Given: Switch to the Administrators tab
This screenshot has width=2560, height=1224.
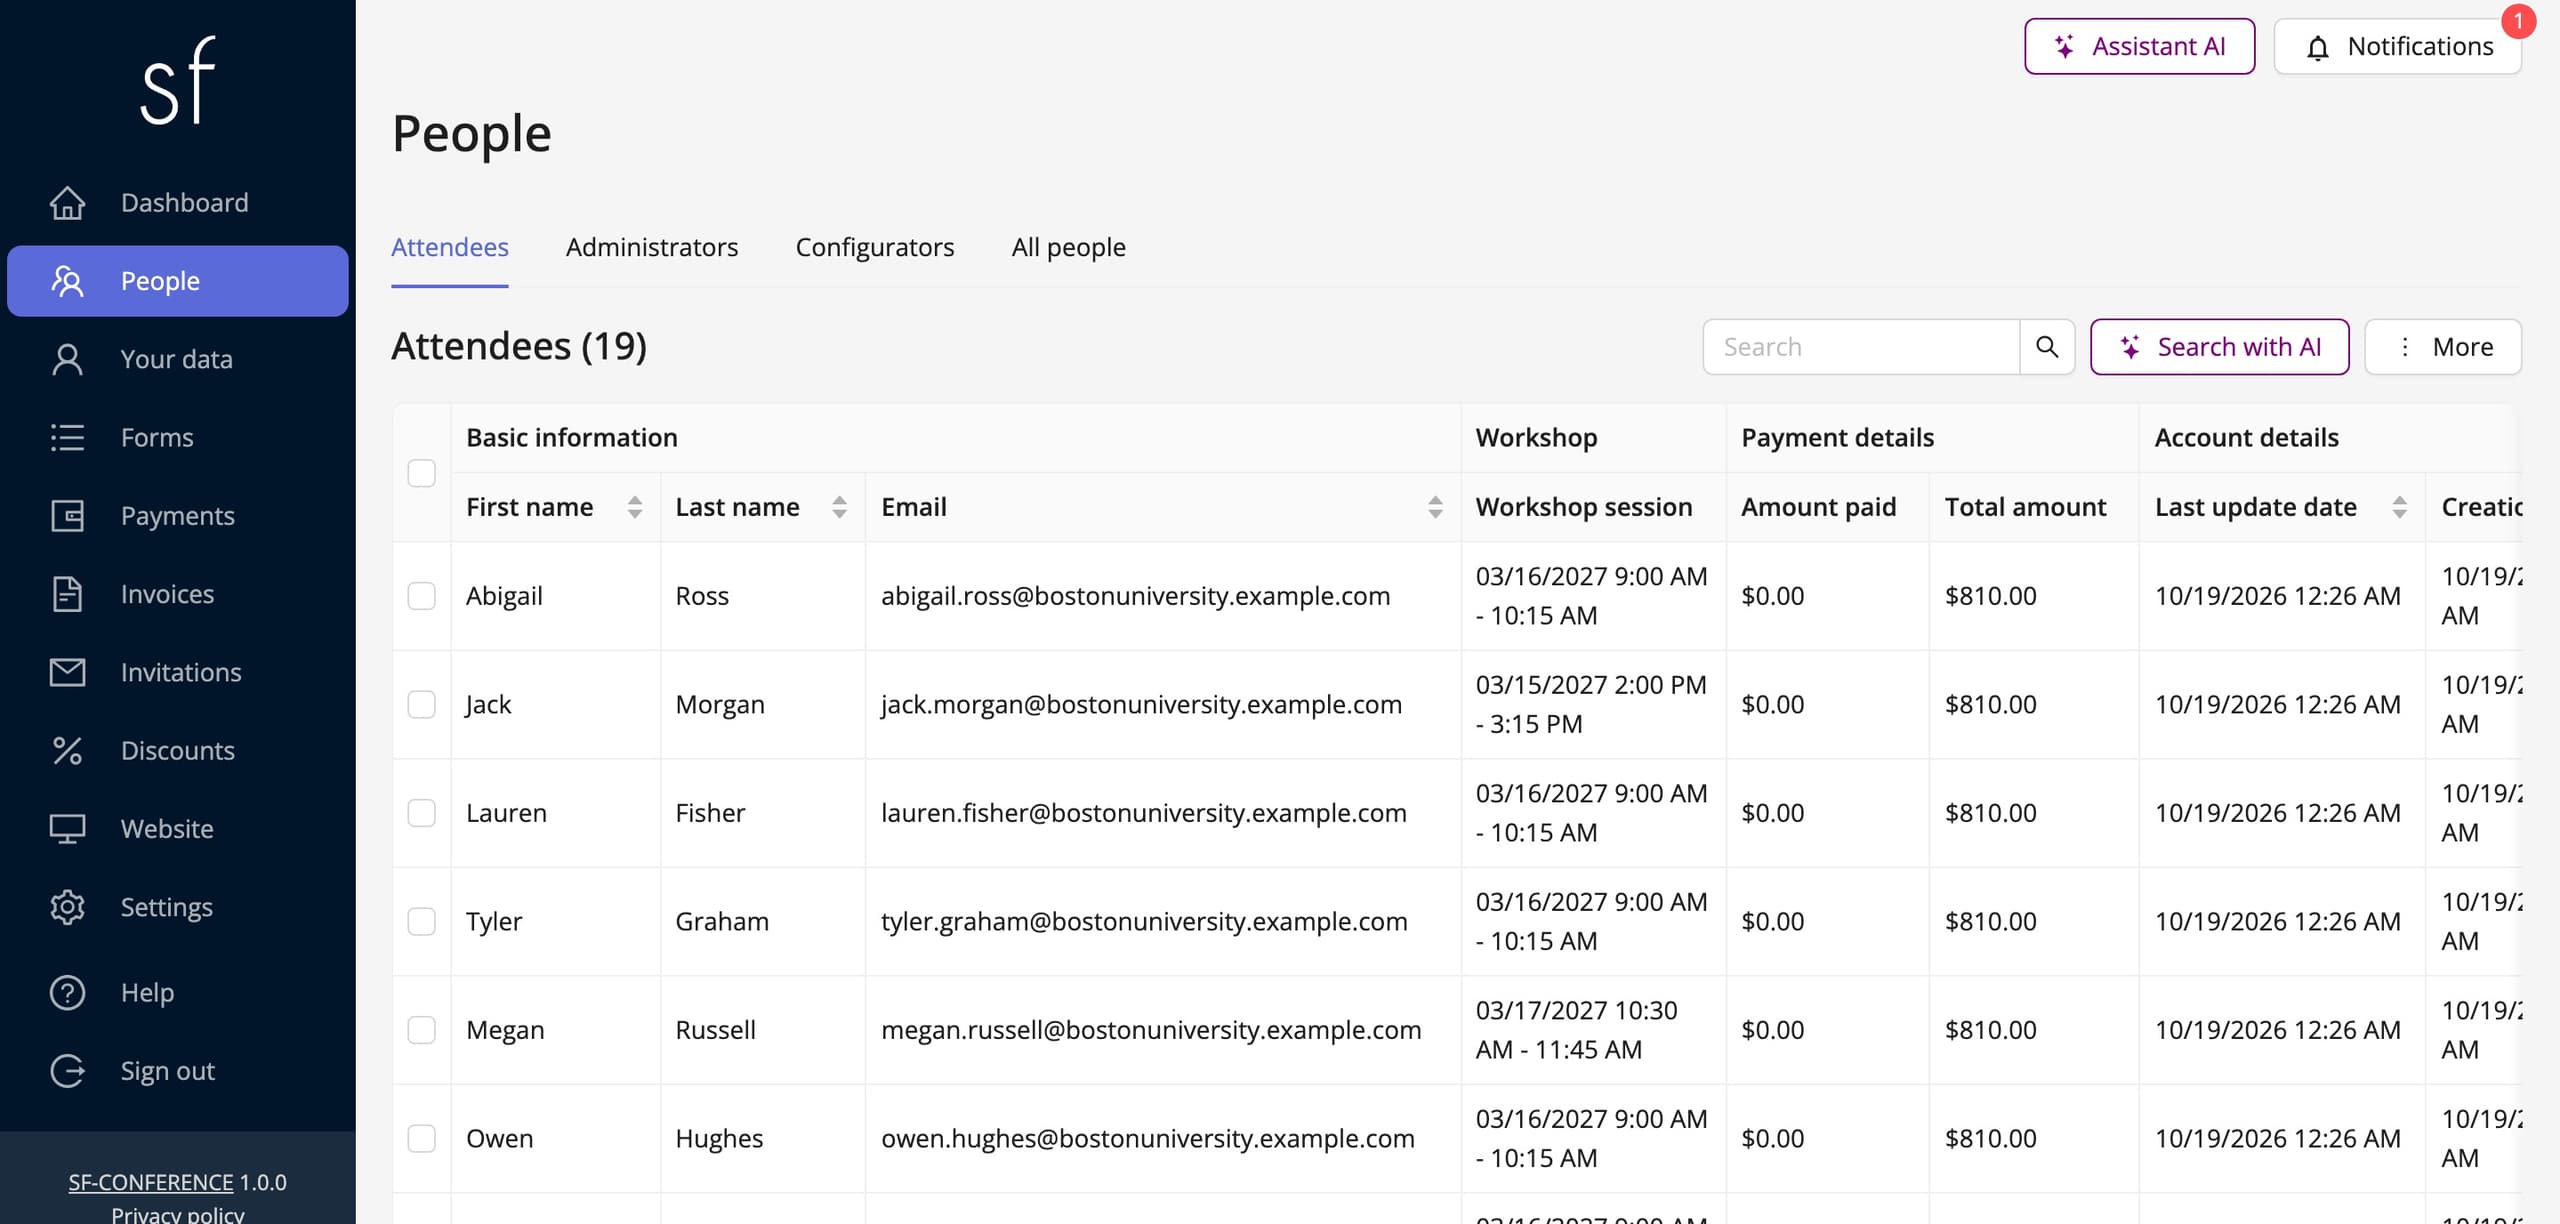Looking at the screenshot, I should [x=652, y=247].
